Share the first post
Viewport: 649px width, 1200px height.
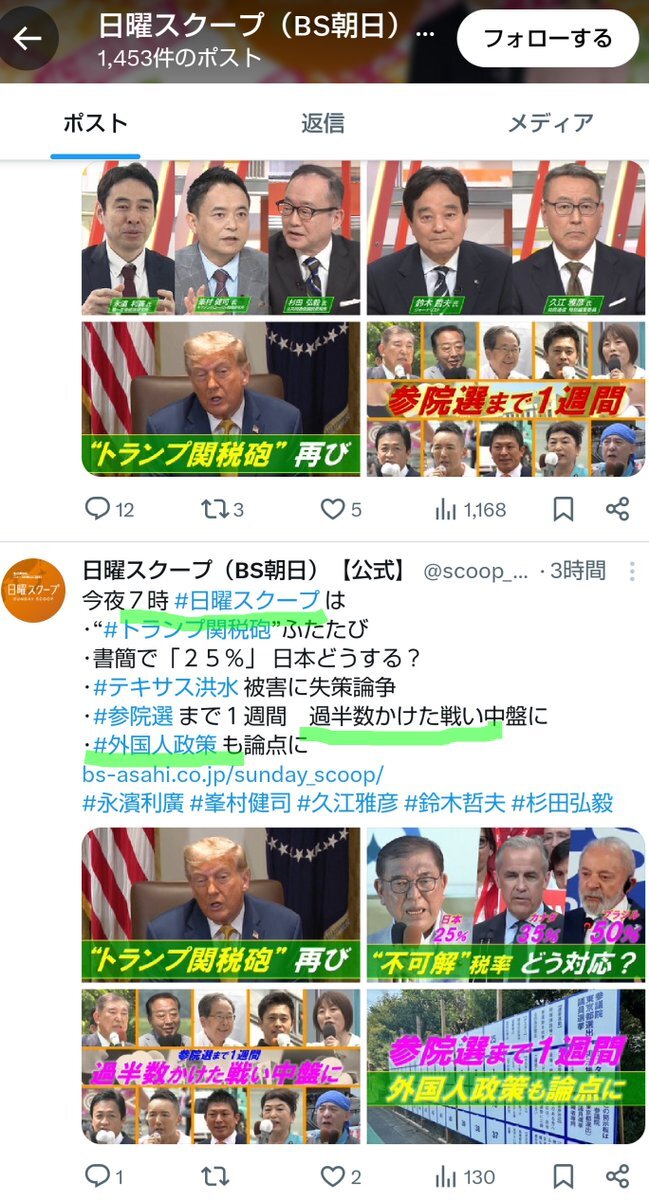[x=617, y=509]
